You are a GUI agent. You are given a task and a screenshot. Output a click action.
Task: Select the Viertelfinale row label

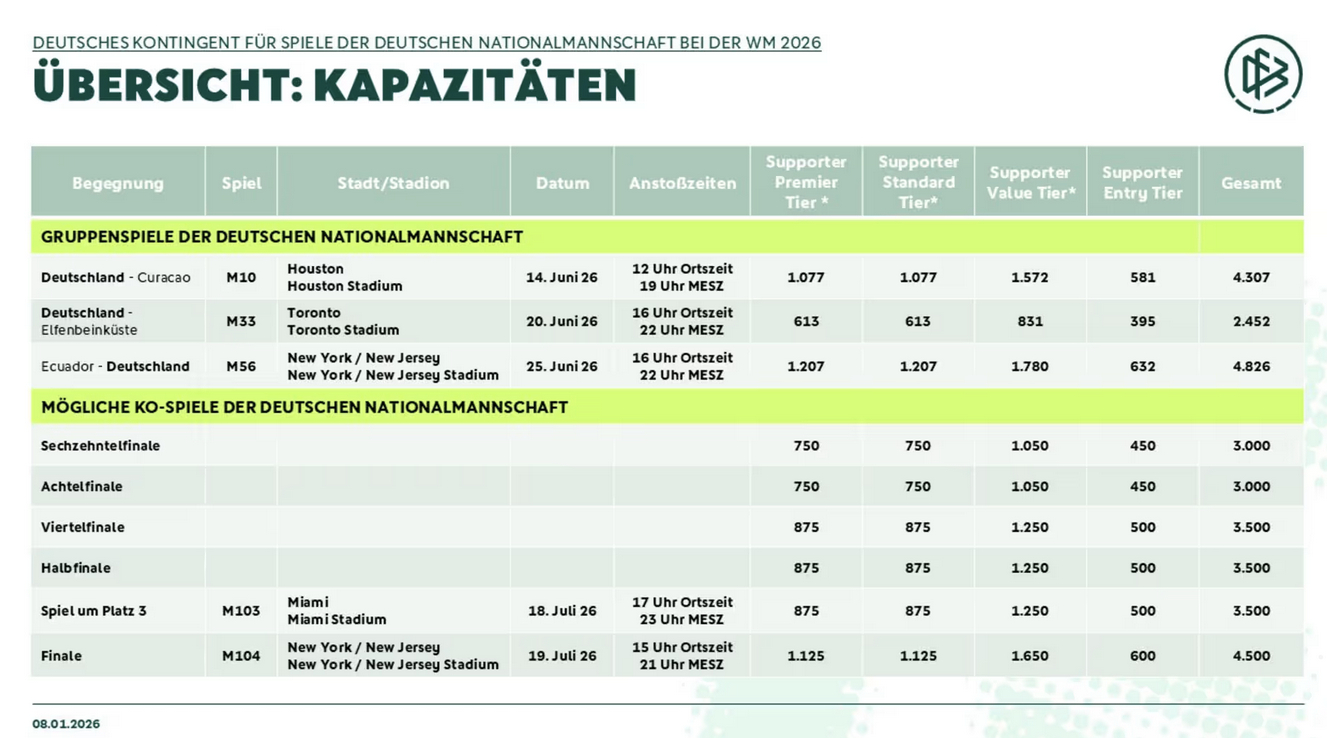(83, 527)
